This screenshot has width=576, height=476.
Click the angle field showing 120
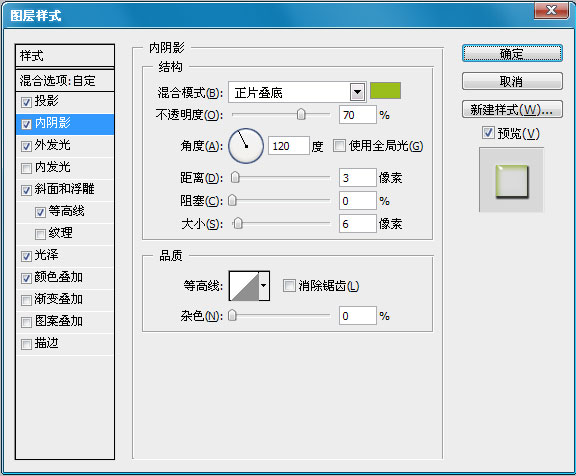(289, 146)
